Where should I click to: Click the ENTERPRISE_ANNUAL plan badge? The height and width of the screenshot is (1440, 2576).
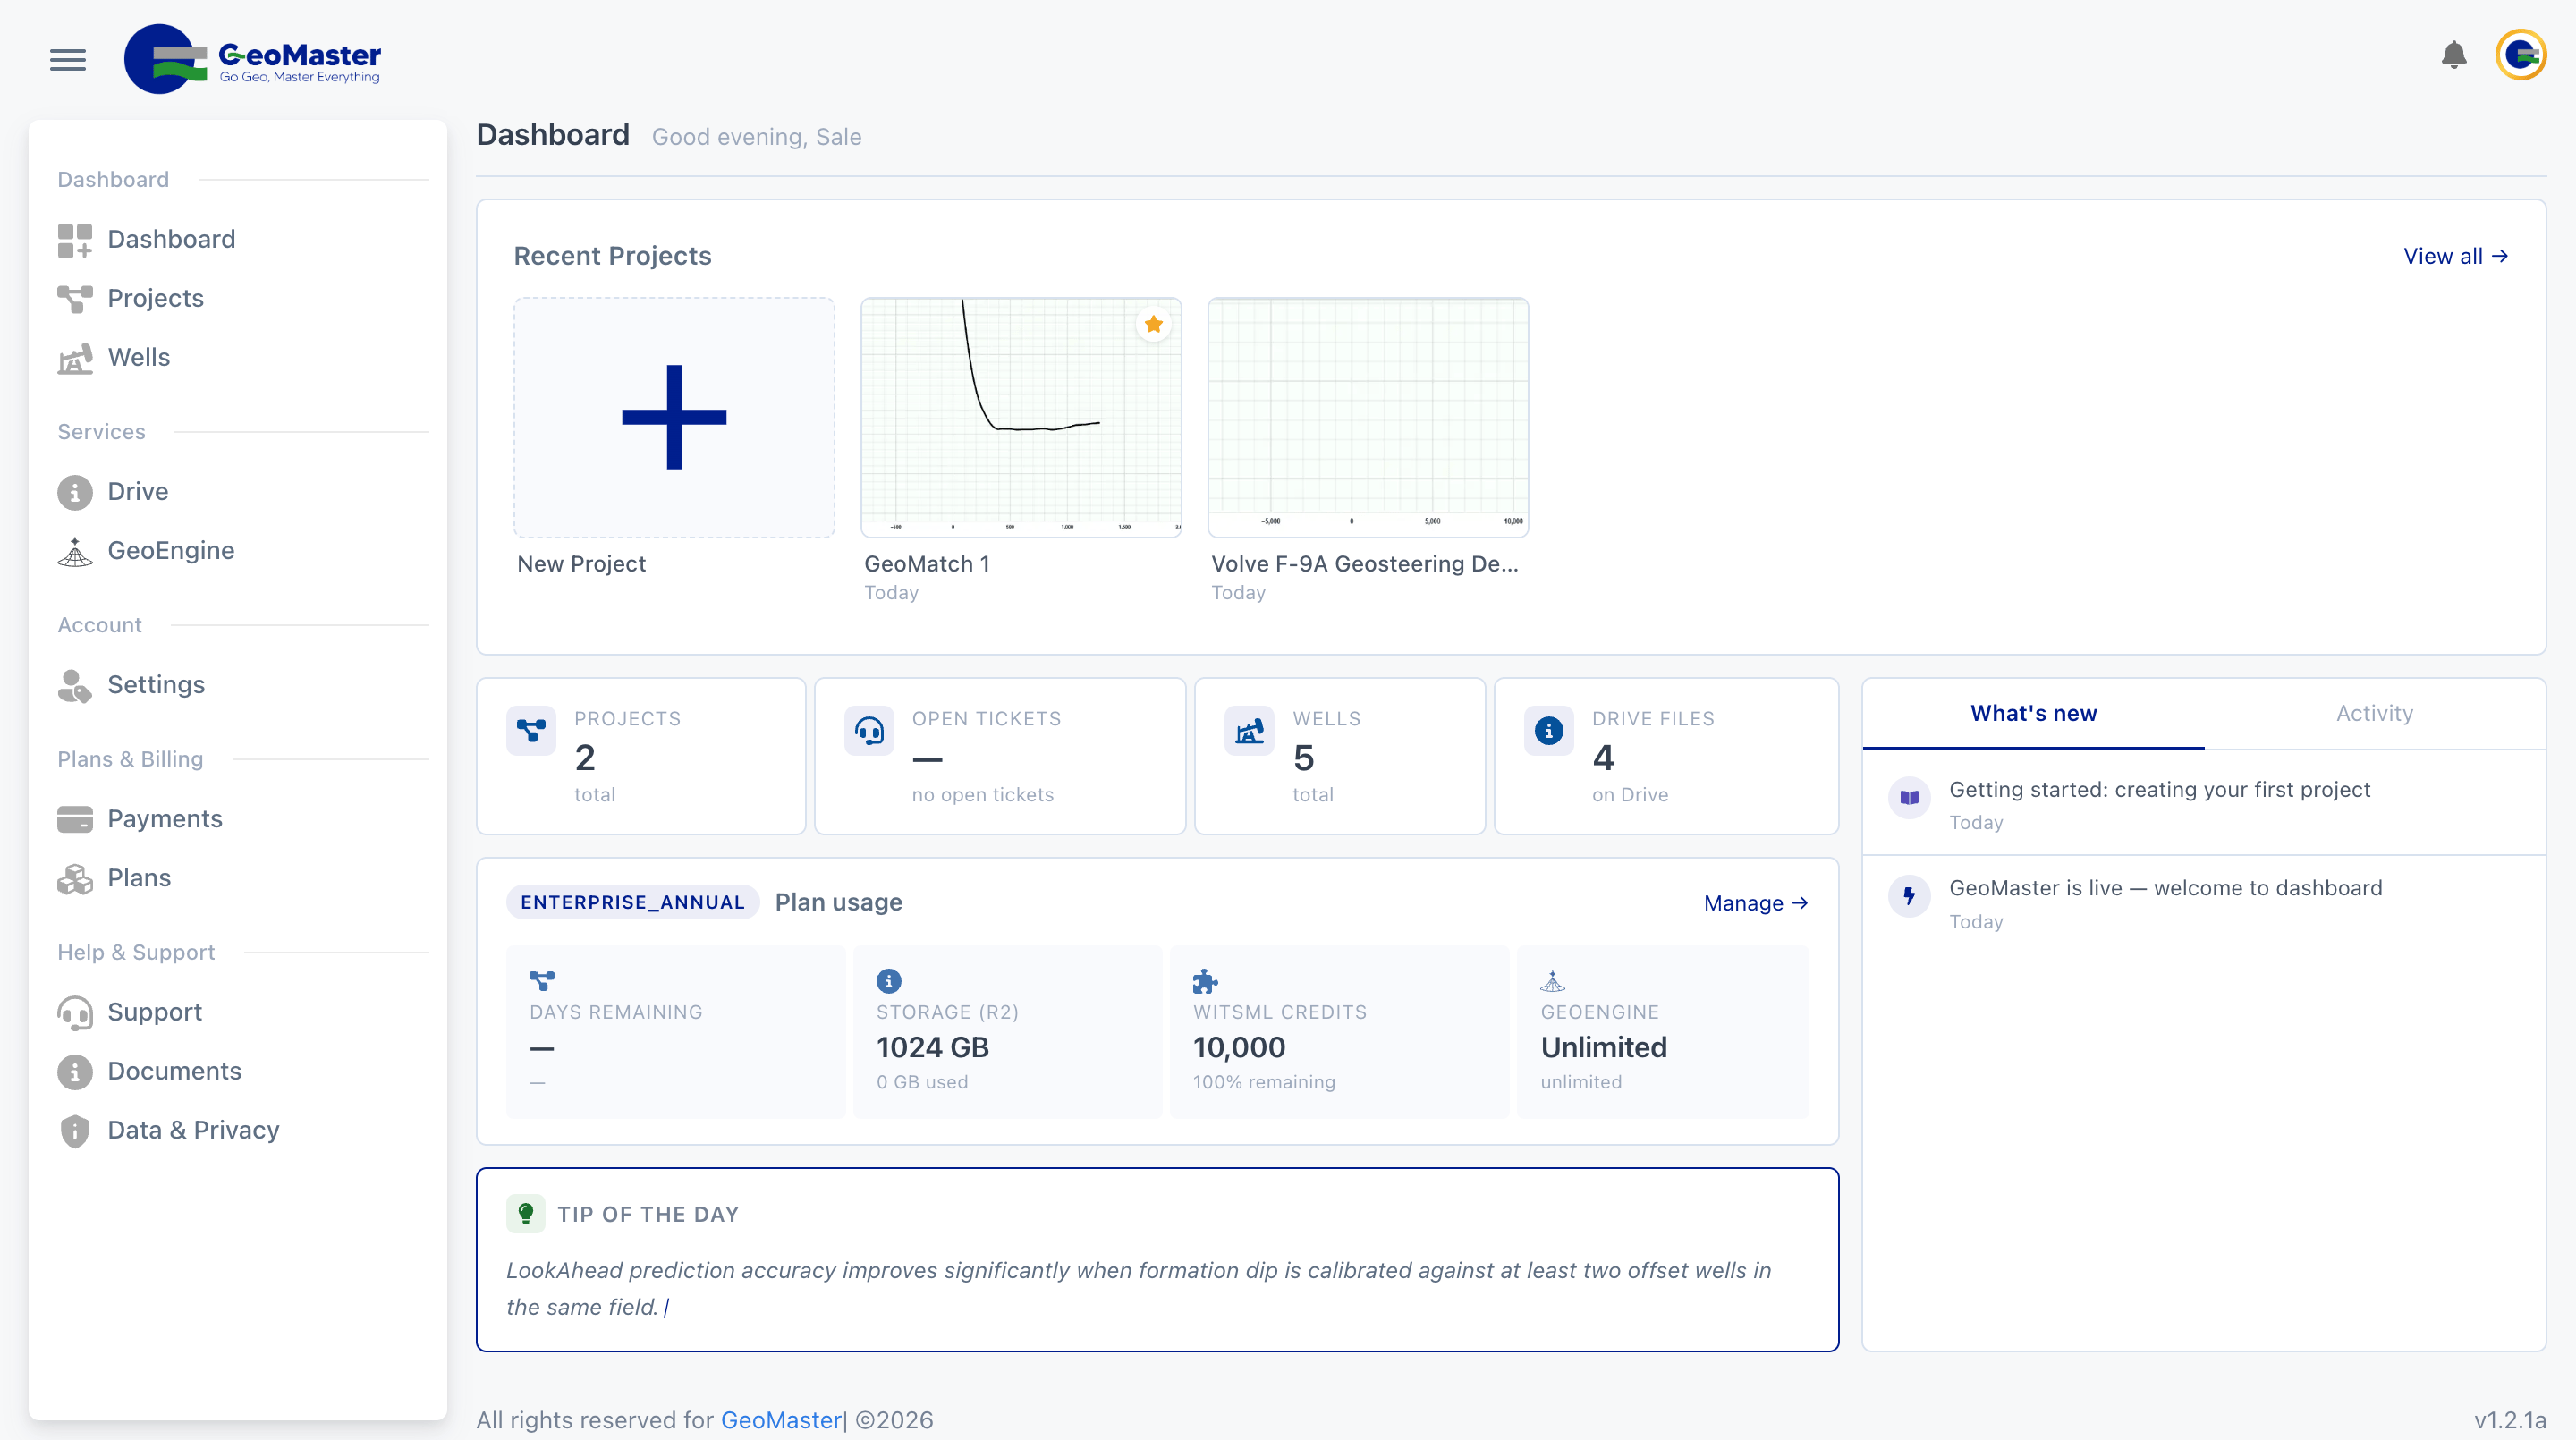pos(632,902)
